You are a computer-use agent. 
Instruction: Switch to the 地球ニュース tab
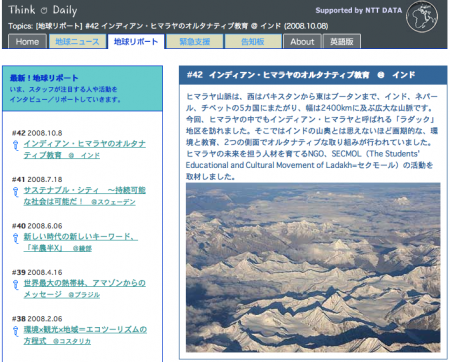tap(77, 41)
